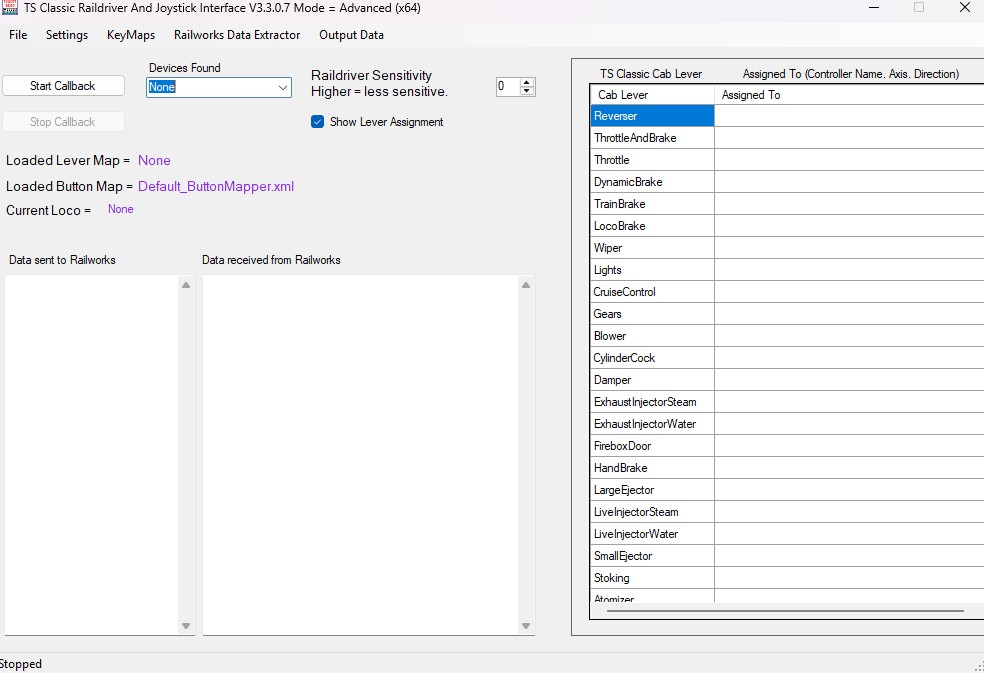Viewport: 984px width, 673px height.
Task: Select the TrainBrake lever row
Action: [x=652, y=204]
